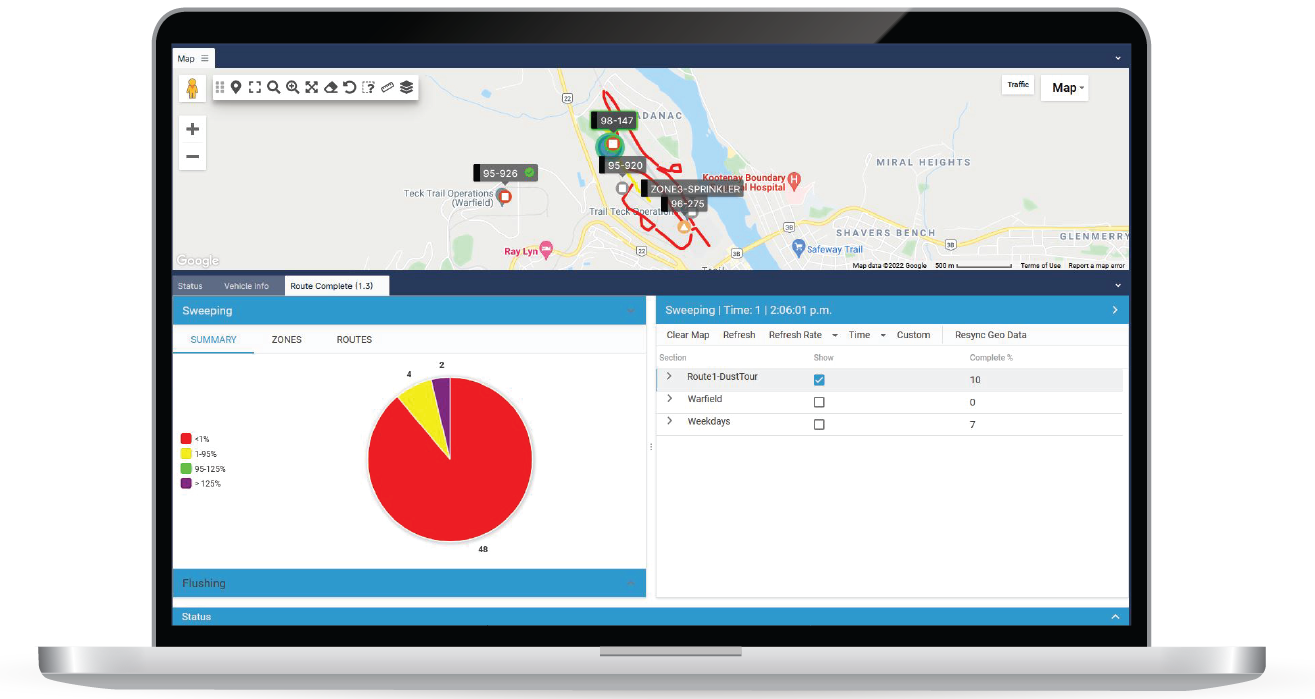Open the SUMMARY sub-tab
1315x699 pixels.
coord(214,340)
